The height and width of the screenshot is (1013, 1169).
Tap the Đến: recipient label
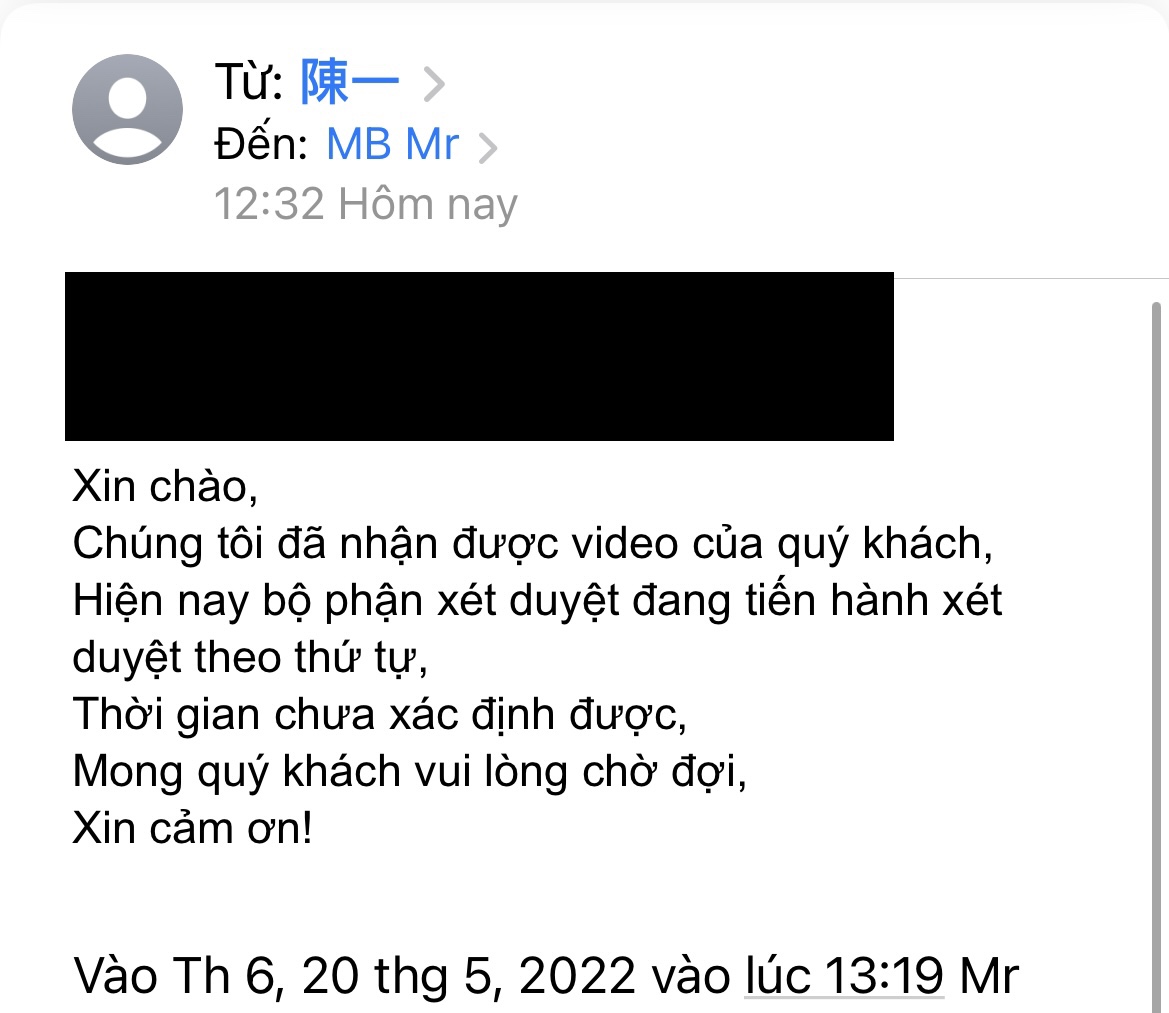261,143
